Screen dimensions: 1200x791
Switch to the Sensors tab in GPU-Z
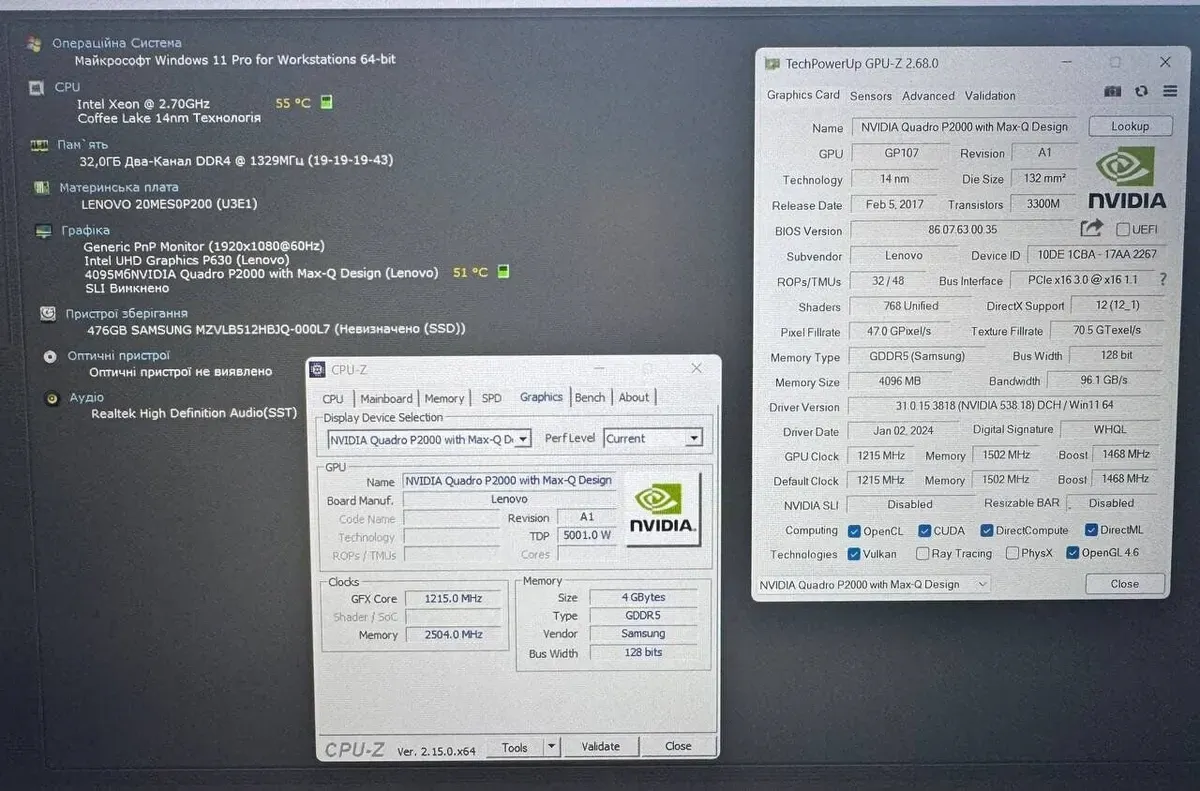[870, 96]
